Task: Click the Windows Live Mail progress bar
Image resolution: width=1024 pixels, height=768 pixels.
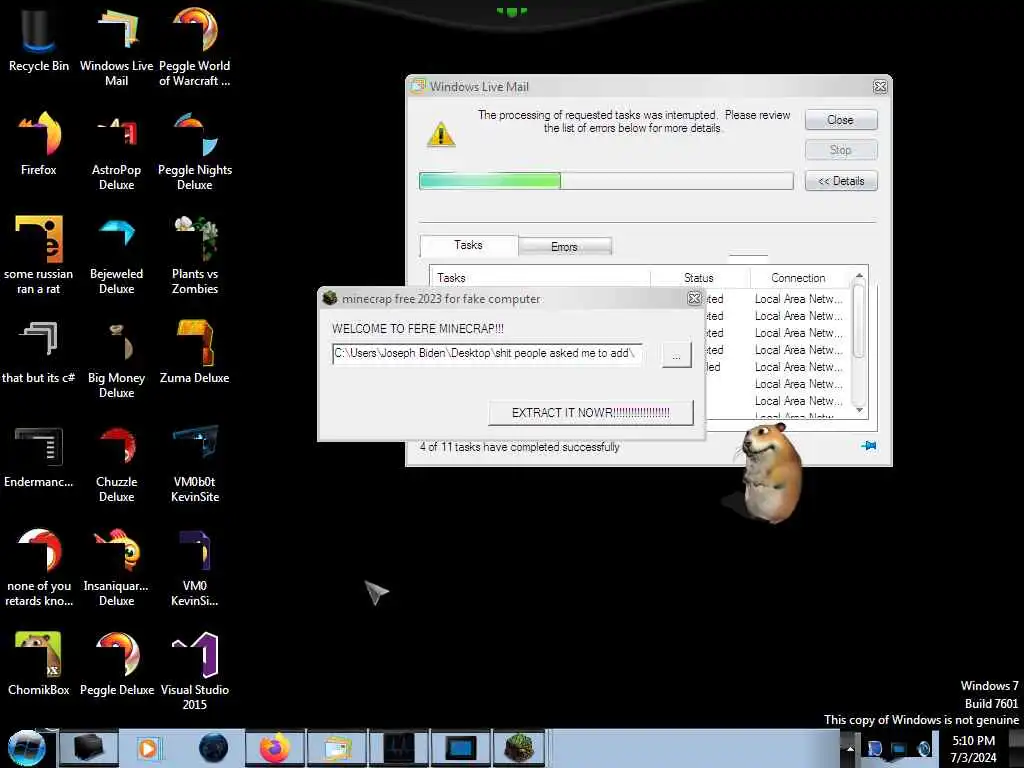Action: 606,181
